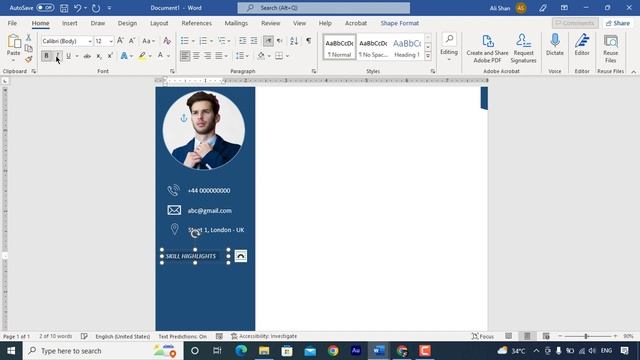Open text highlight color button

[x=142, y=56]
